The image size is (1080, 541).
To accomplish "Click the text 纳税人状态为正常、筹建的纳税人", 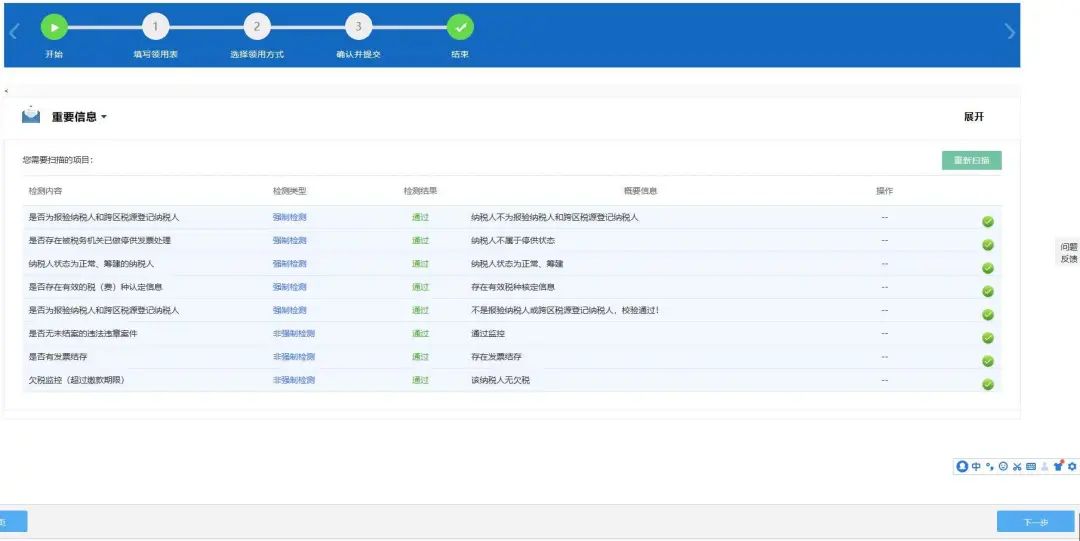I will 91,264.
